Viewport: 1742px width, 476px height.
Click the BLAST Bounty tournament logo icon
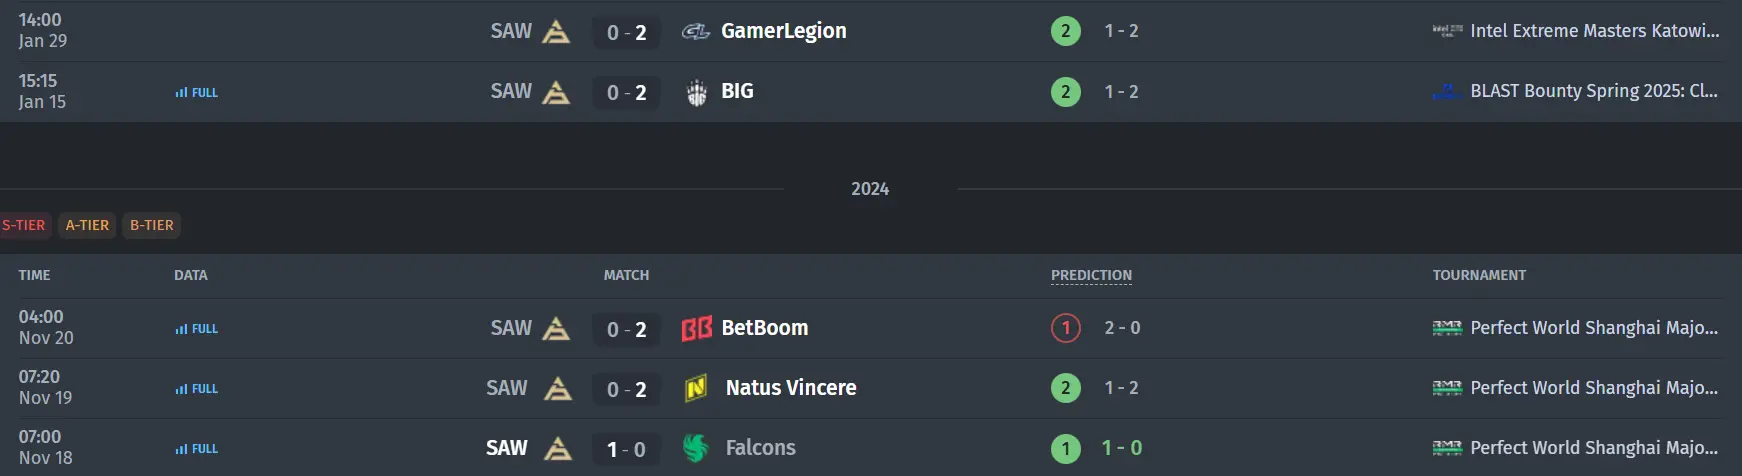point(1447,92)
